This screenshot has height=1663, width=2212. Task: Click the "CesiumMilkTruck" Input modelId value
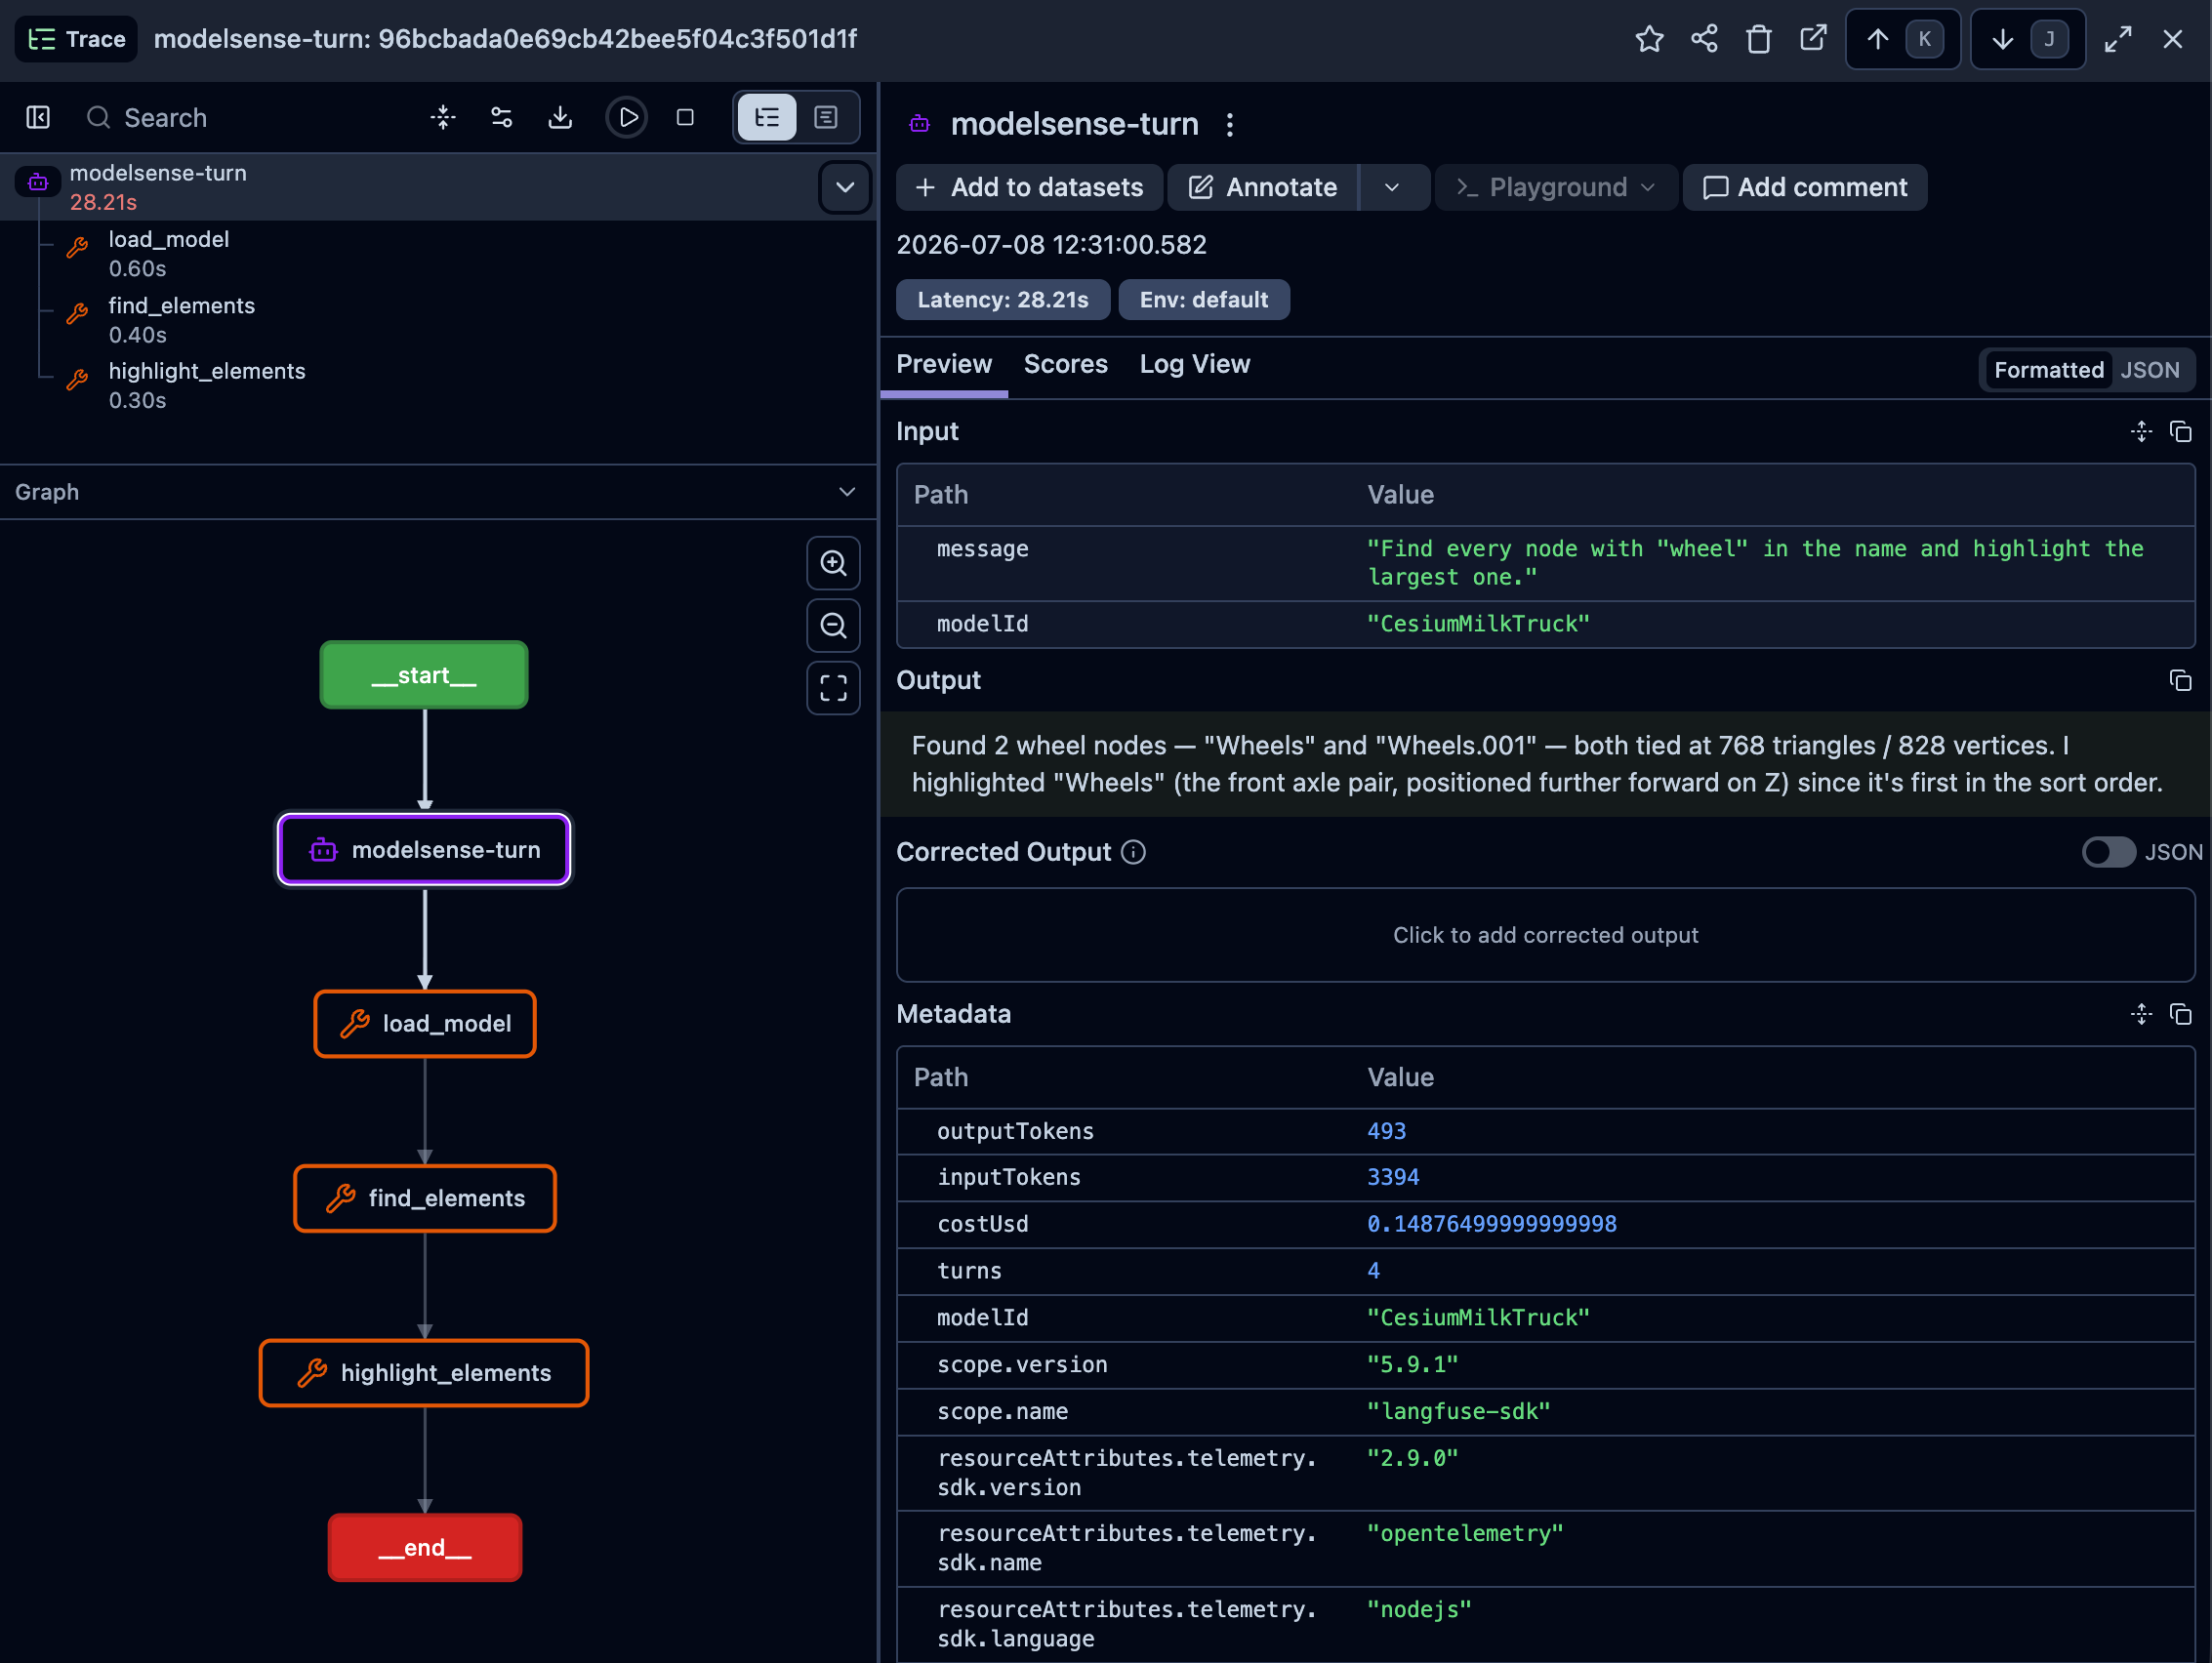tap(1478, 624)
